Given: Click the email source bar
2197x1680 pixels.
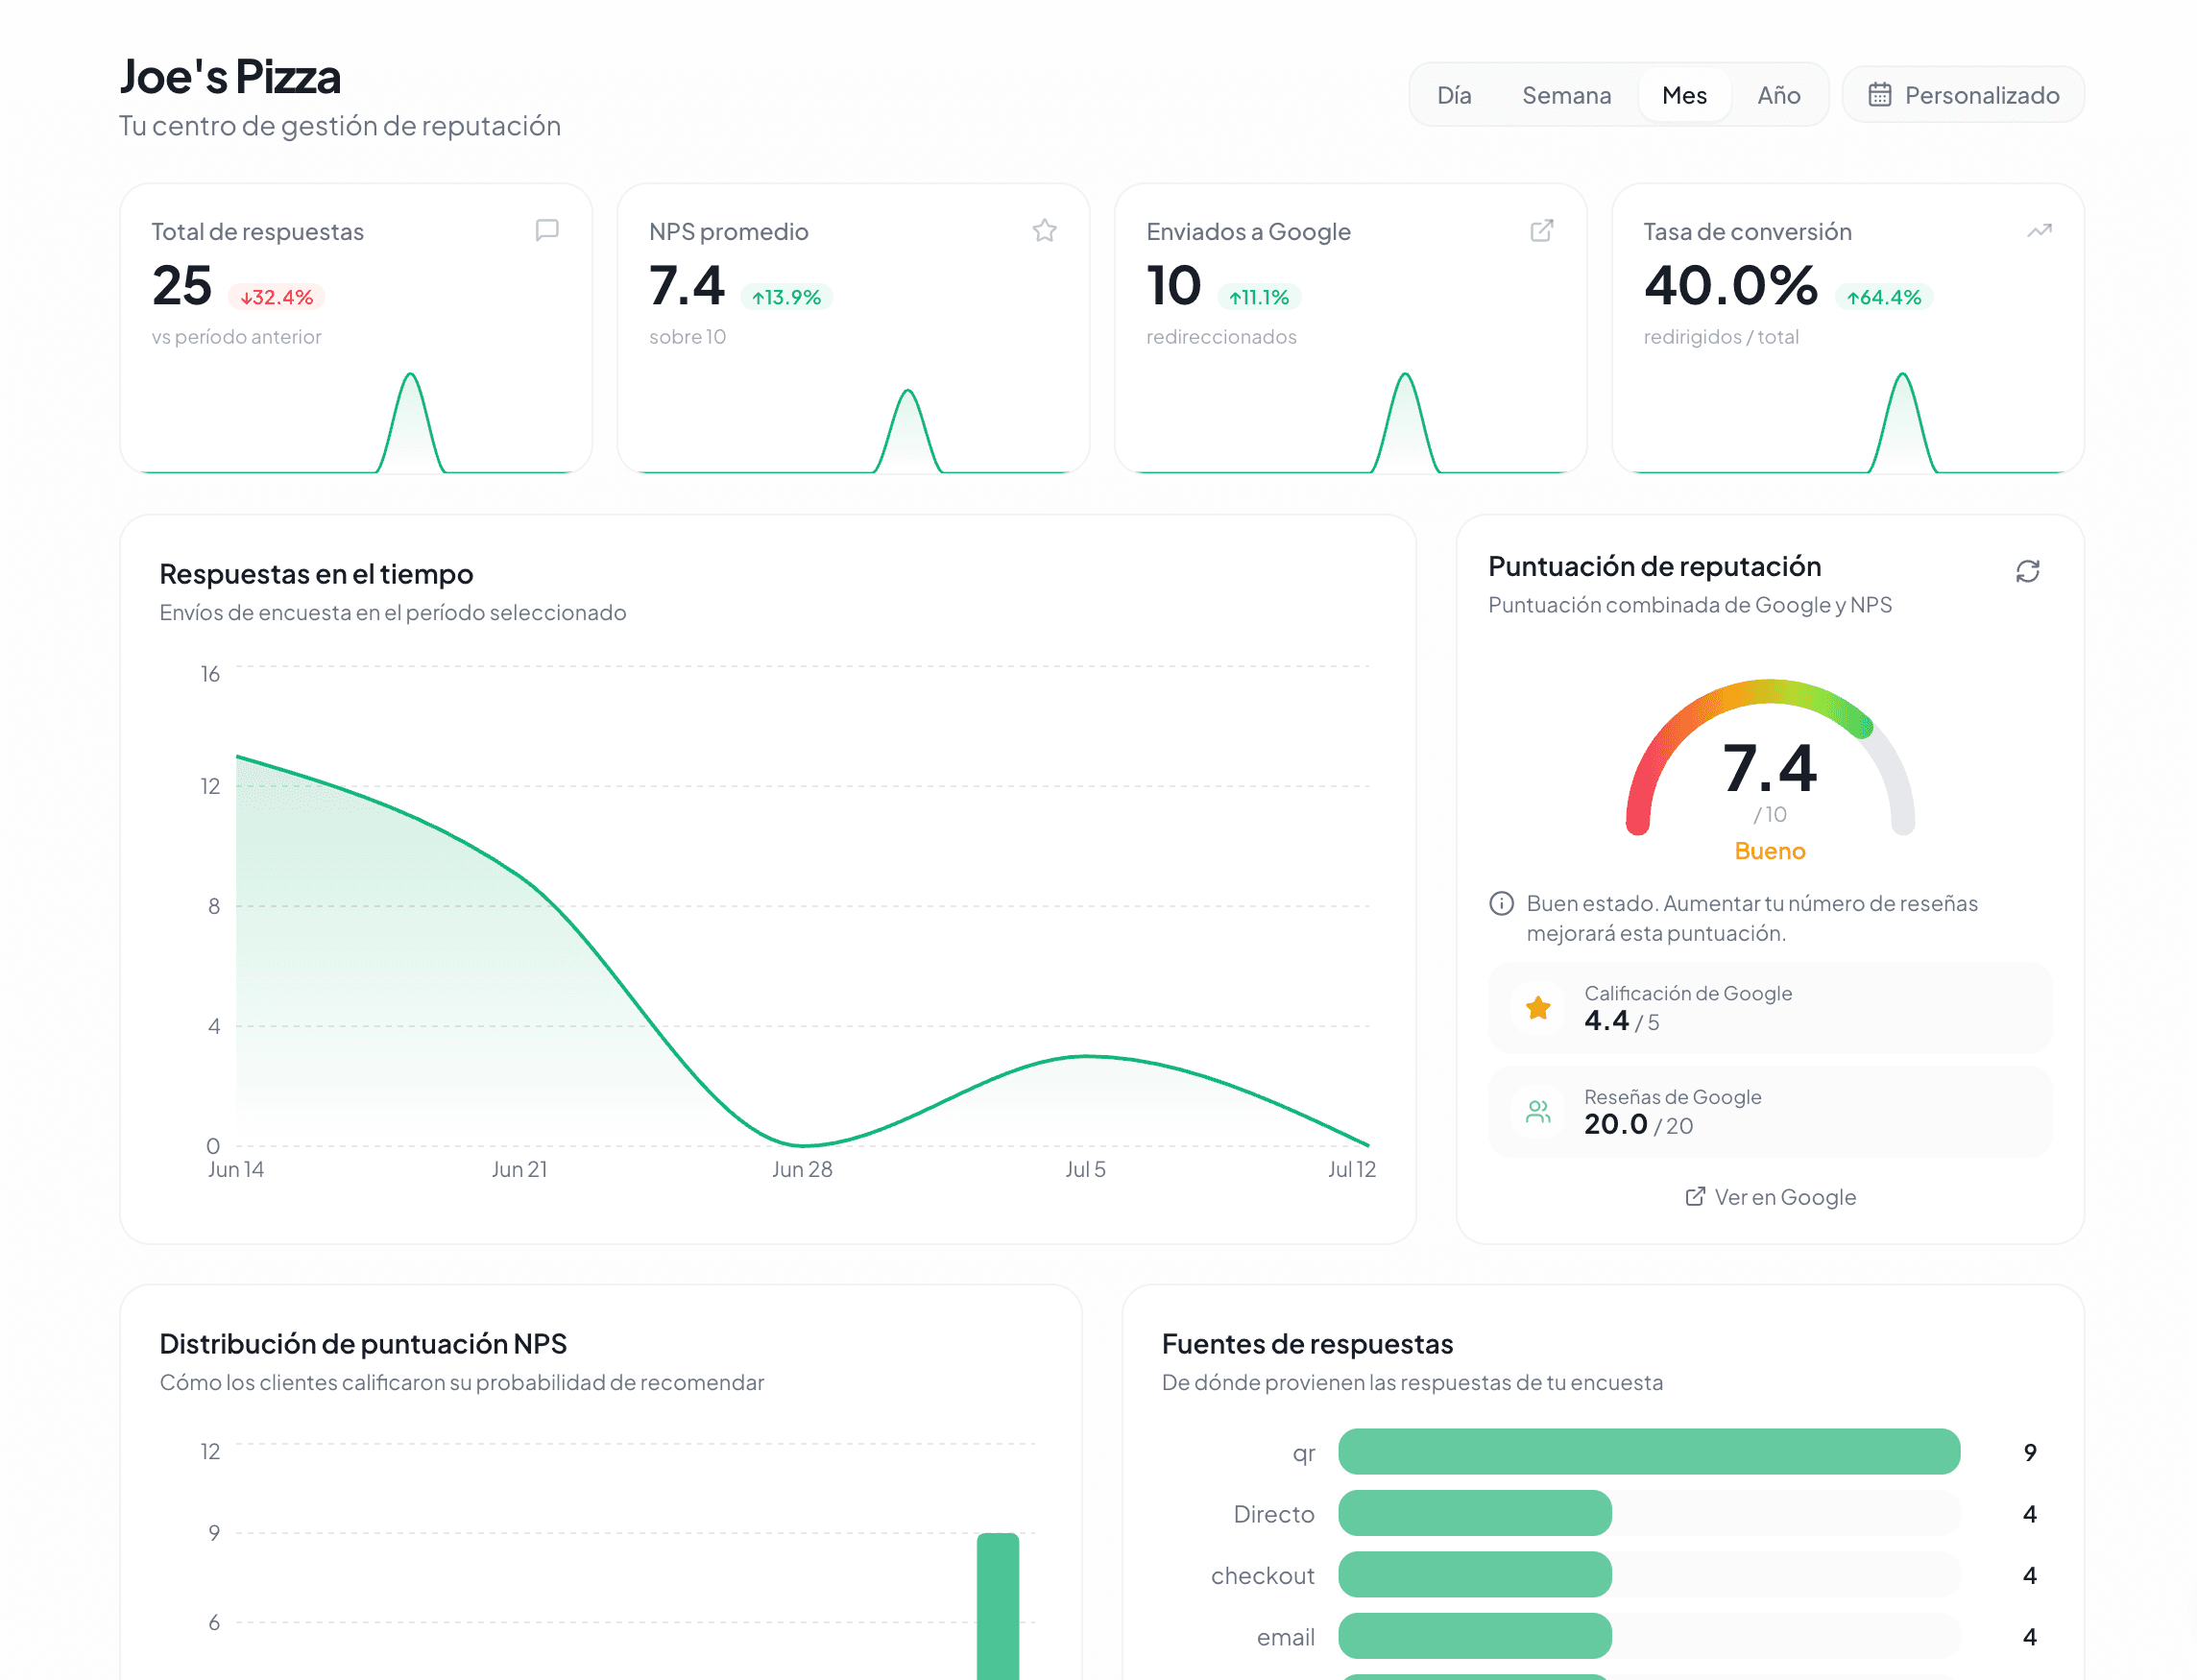Looking at the screenshot, I should tap(1475, 1637).
